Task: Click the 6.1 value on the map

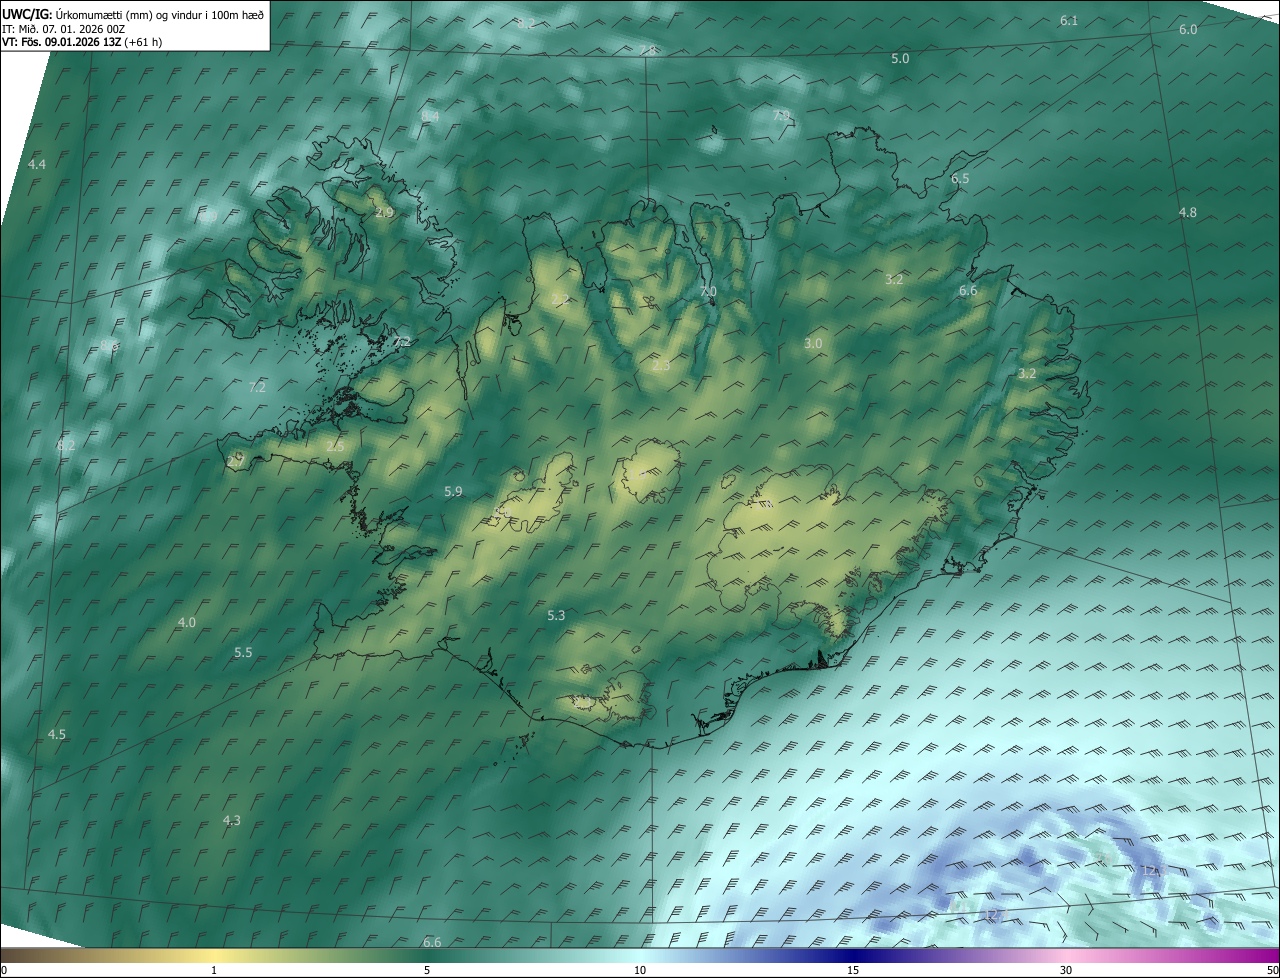Action: pos(1069,21)
